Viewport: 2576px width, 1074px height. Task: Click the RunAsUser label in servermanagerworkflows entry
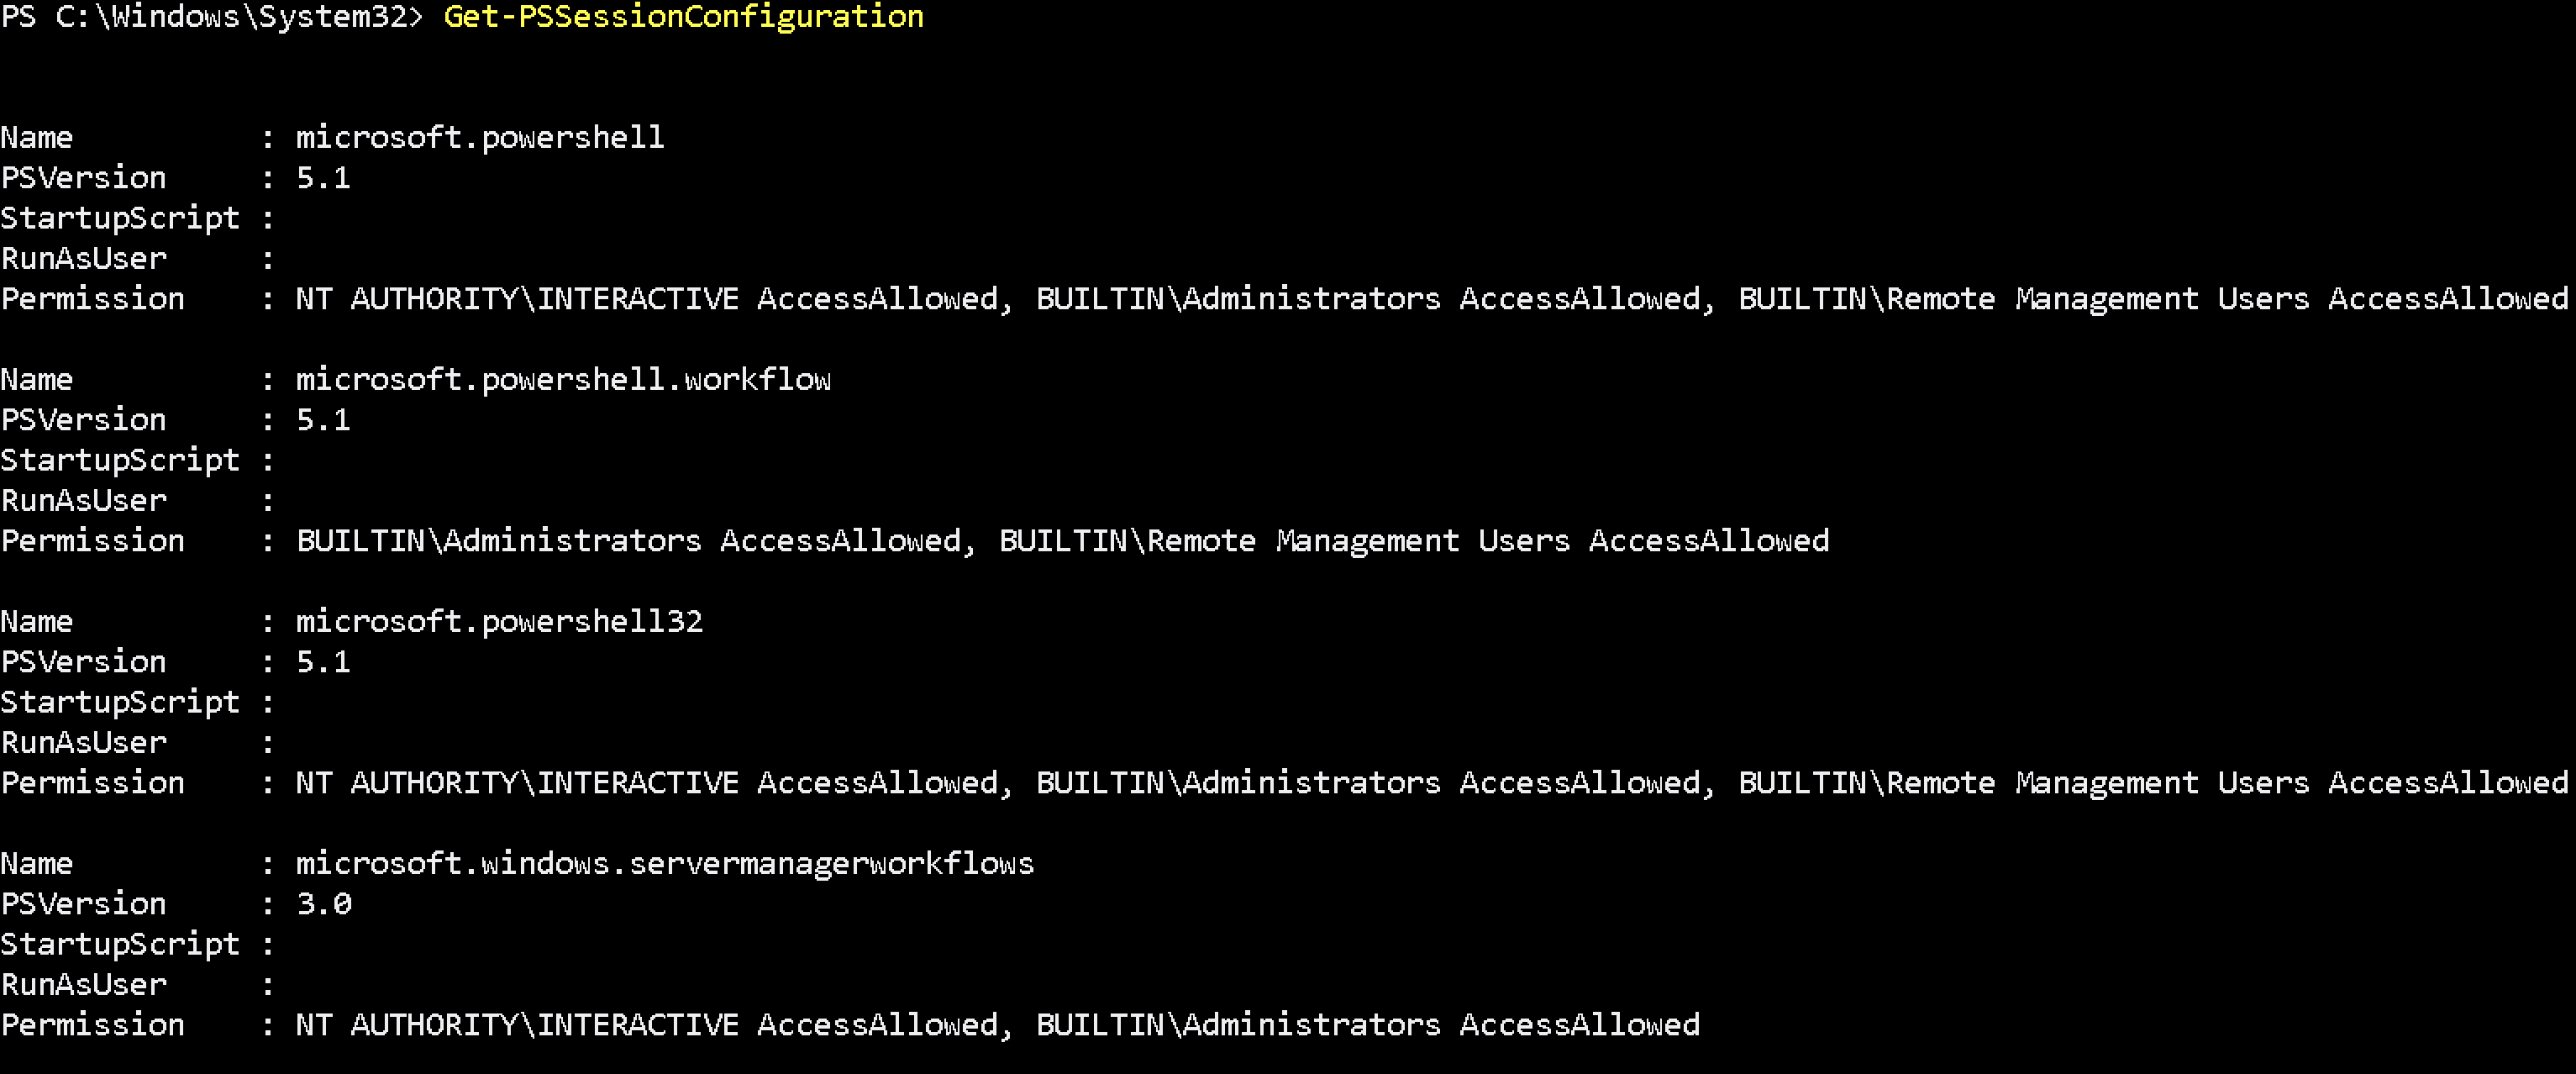[84, 985]
